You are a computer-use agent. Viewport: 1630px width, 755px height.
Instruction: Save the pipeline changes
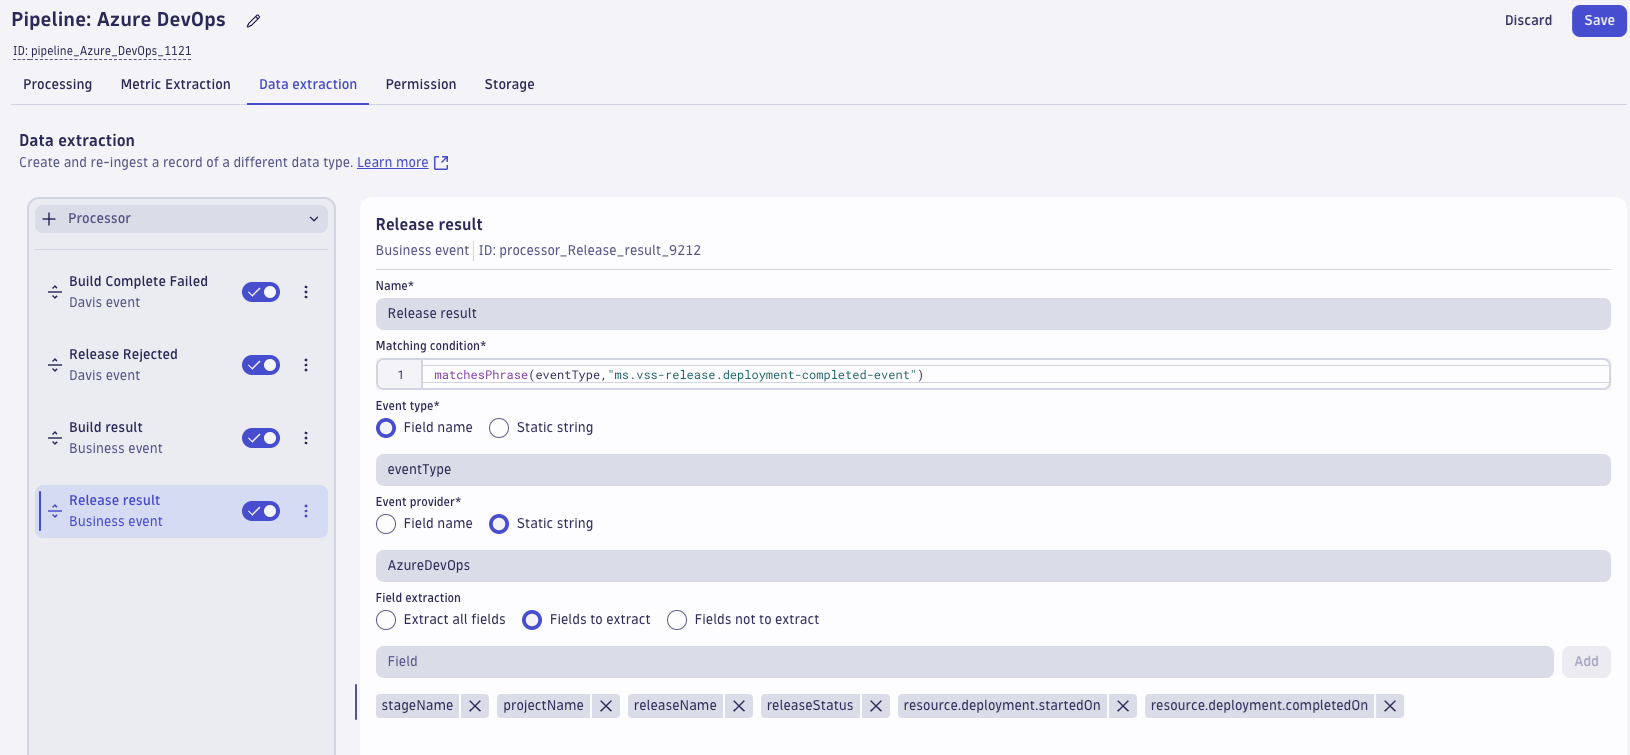(x=1599, y=21)
